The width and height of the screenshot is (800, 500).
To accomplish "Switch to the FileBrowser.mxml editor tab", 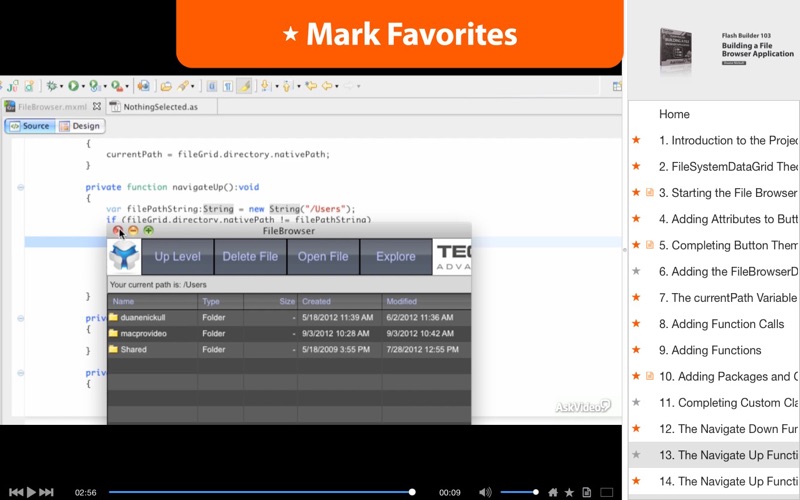I will point(53,107).
